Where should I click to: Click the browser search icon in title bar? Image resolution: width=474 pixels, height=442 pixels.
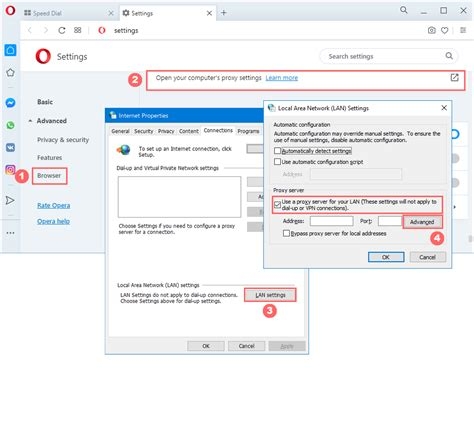[x=404, y=10]
